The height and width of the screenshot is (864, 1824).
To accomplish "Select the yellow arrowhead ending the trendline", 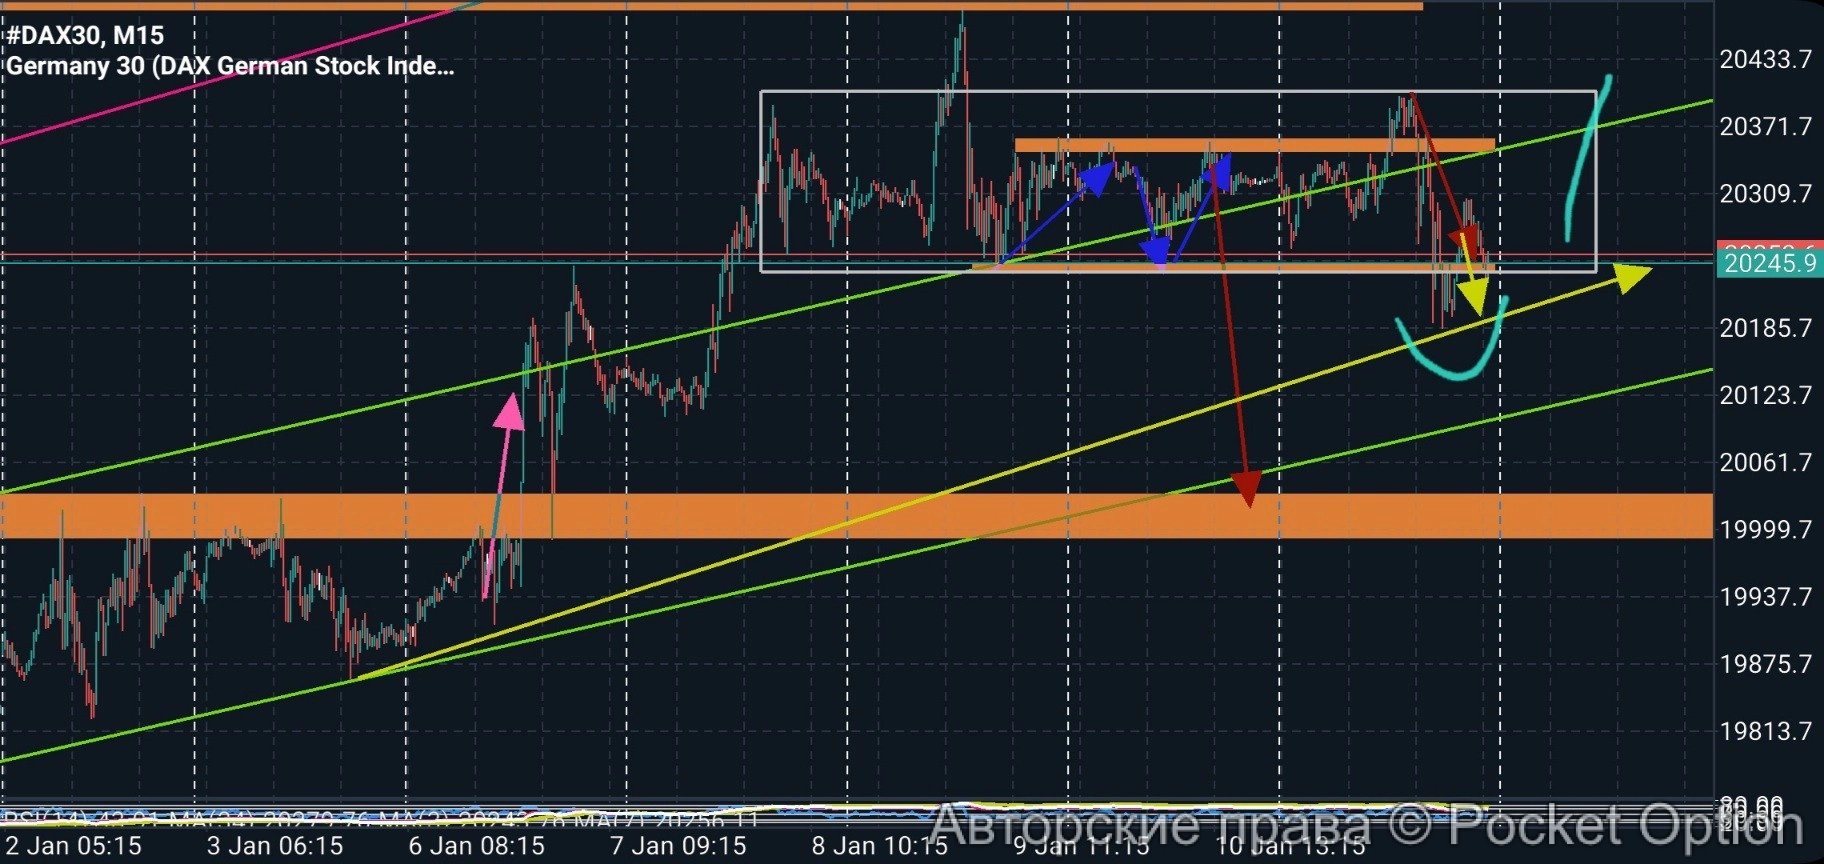I will click(x=1630, y=276).
